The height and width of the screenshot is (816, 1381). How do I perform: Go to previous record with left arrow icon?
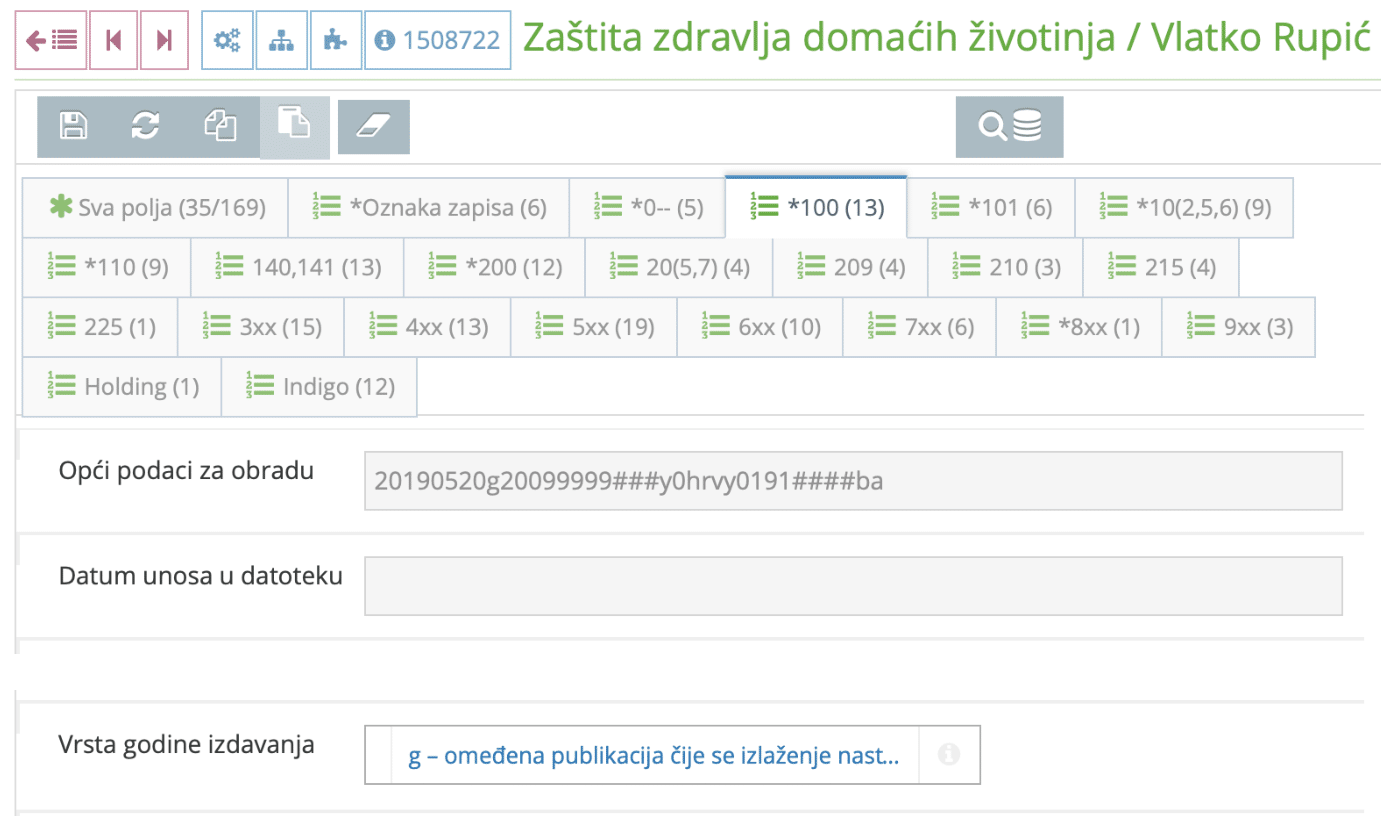(113, 40)
